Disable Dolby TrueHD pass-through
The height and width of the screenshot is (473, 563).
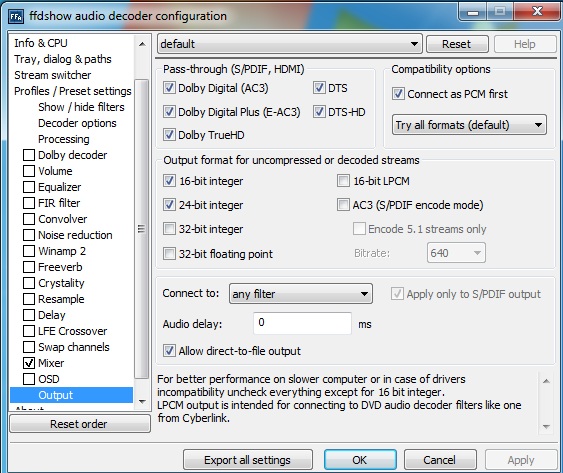pos(169,135)
